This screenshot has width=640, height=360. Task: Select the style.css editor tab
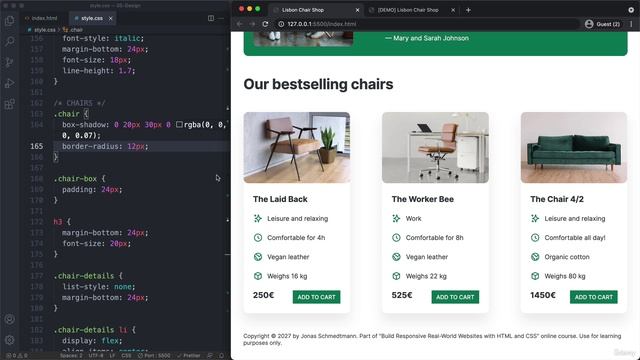click(92, 18)
